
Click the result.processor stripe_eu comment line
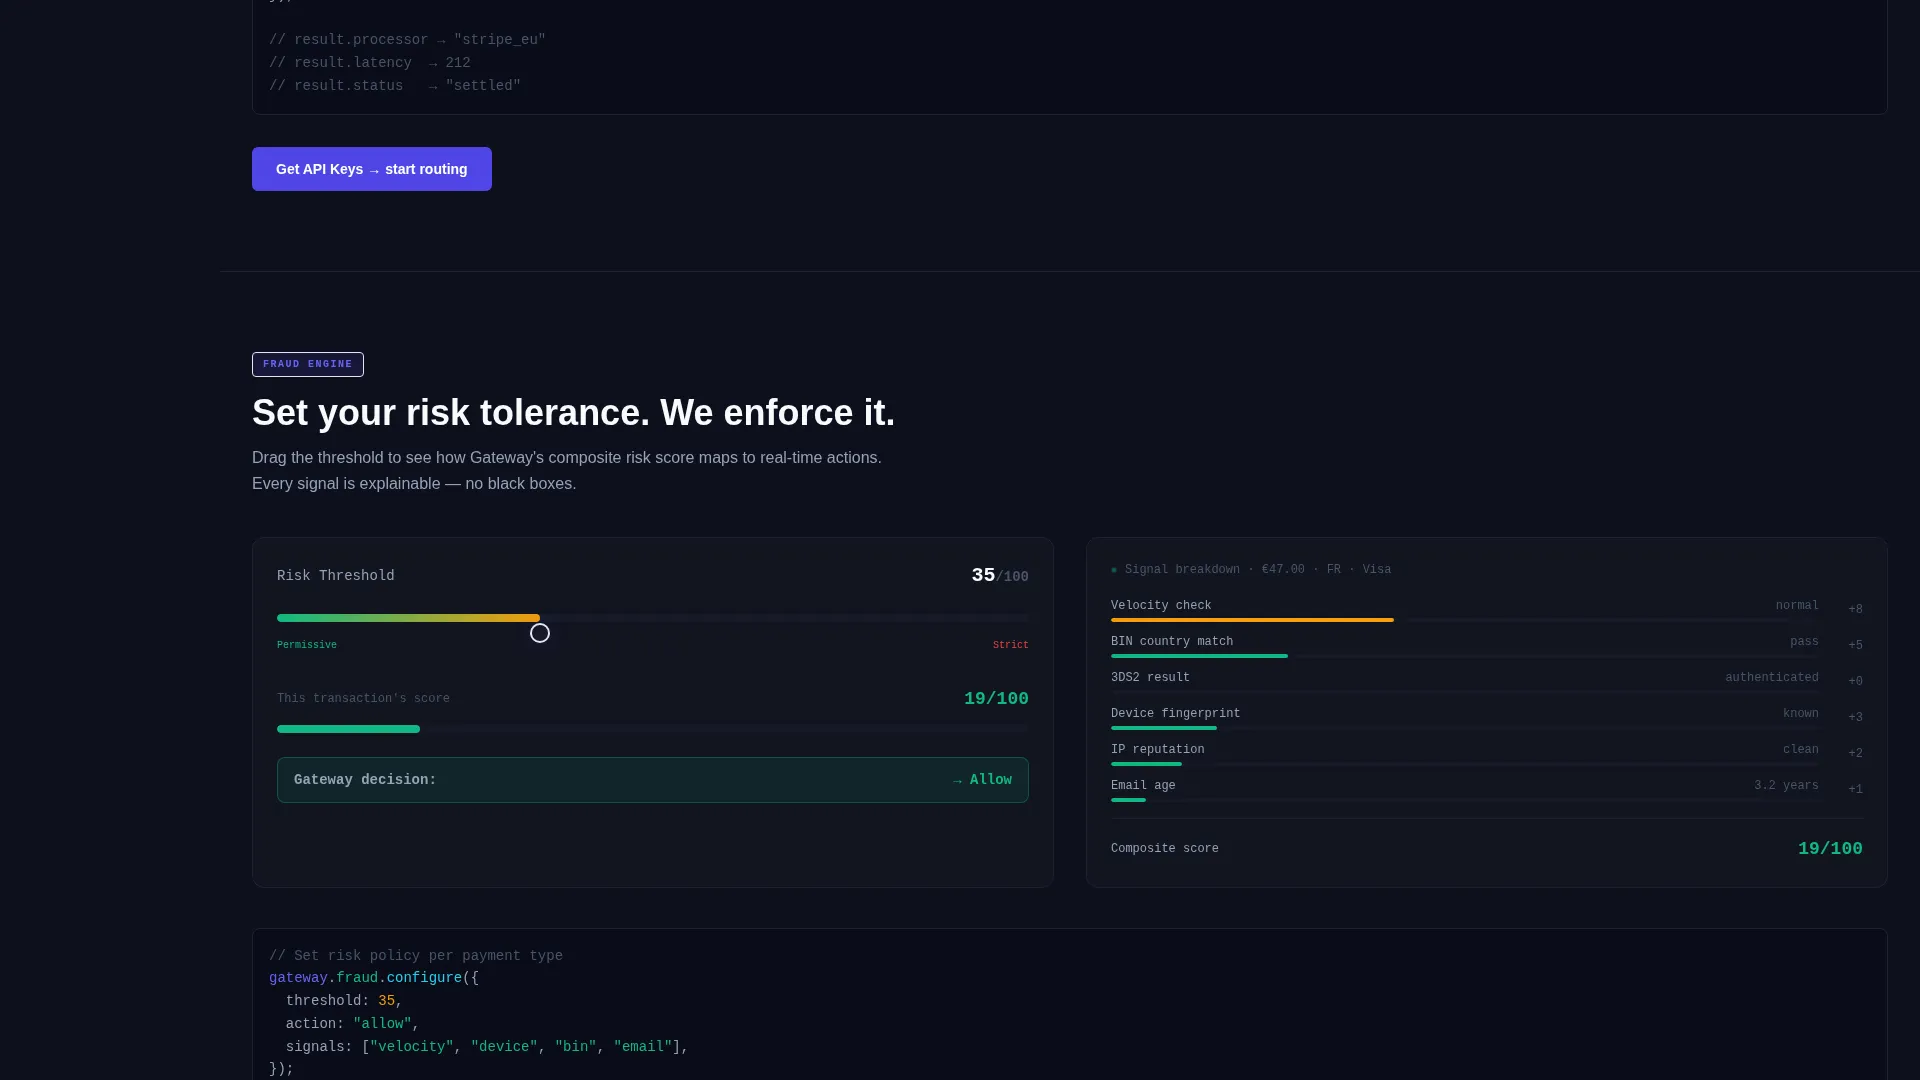(x=407, y=40)
